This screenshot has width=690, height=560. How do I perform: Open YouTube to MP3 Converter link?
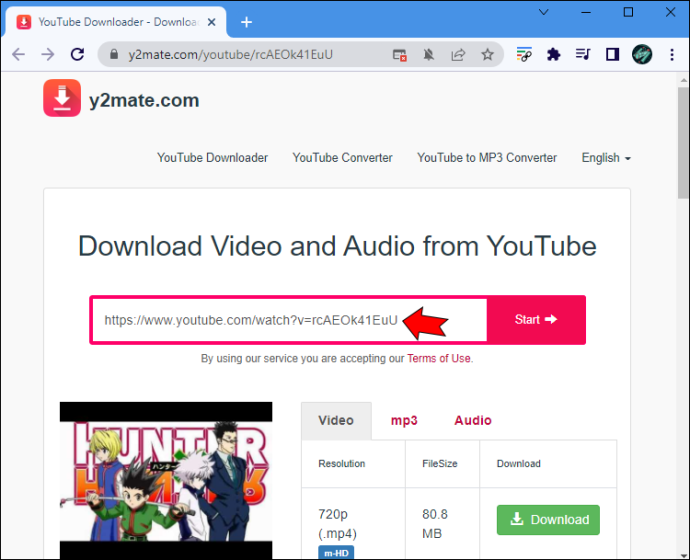(x=487, y=157)
